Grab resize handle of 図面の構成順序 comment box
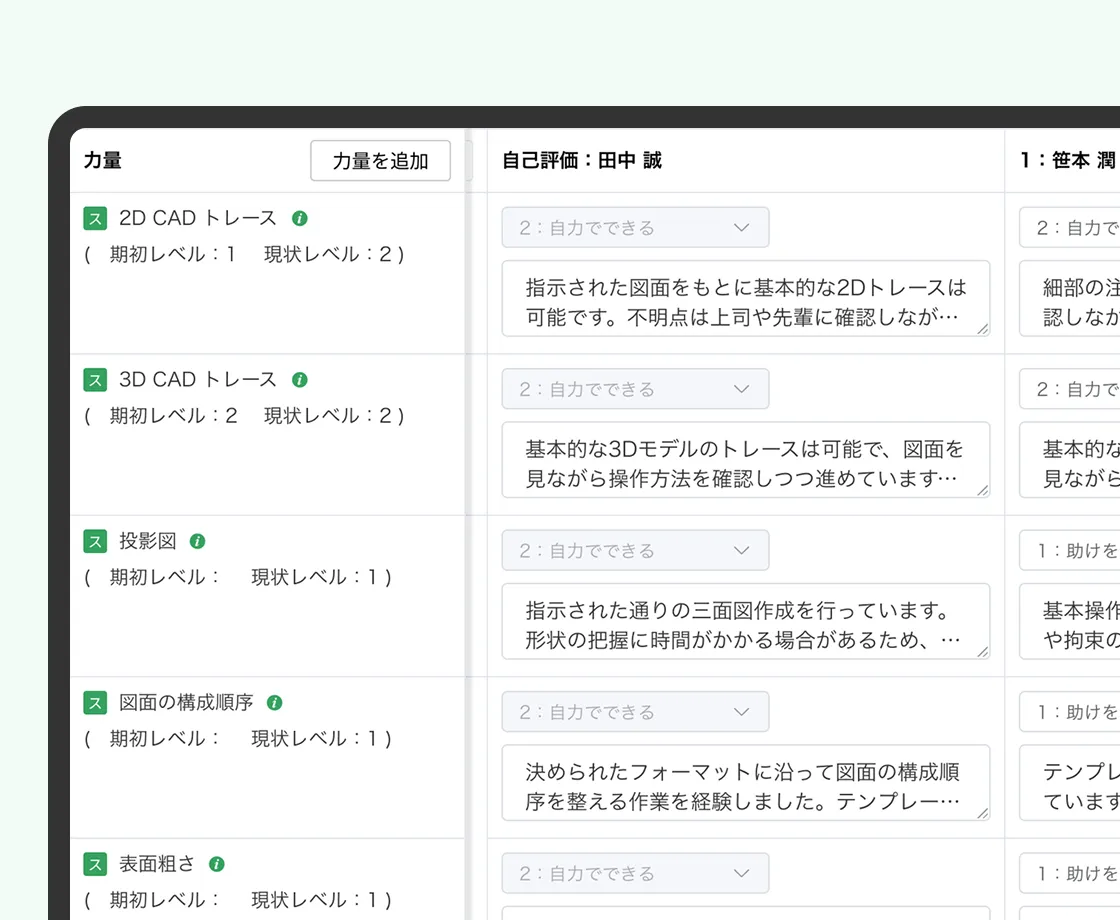 coord(983,813)
